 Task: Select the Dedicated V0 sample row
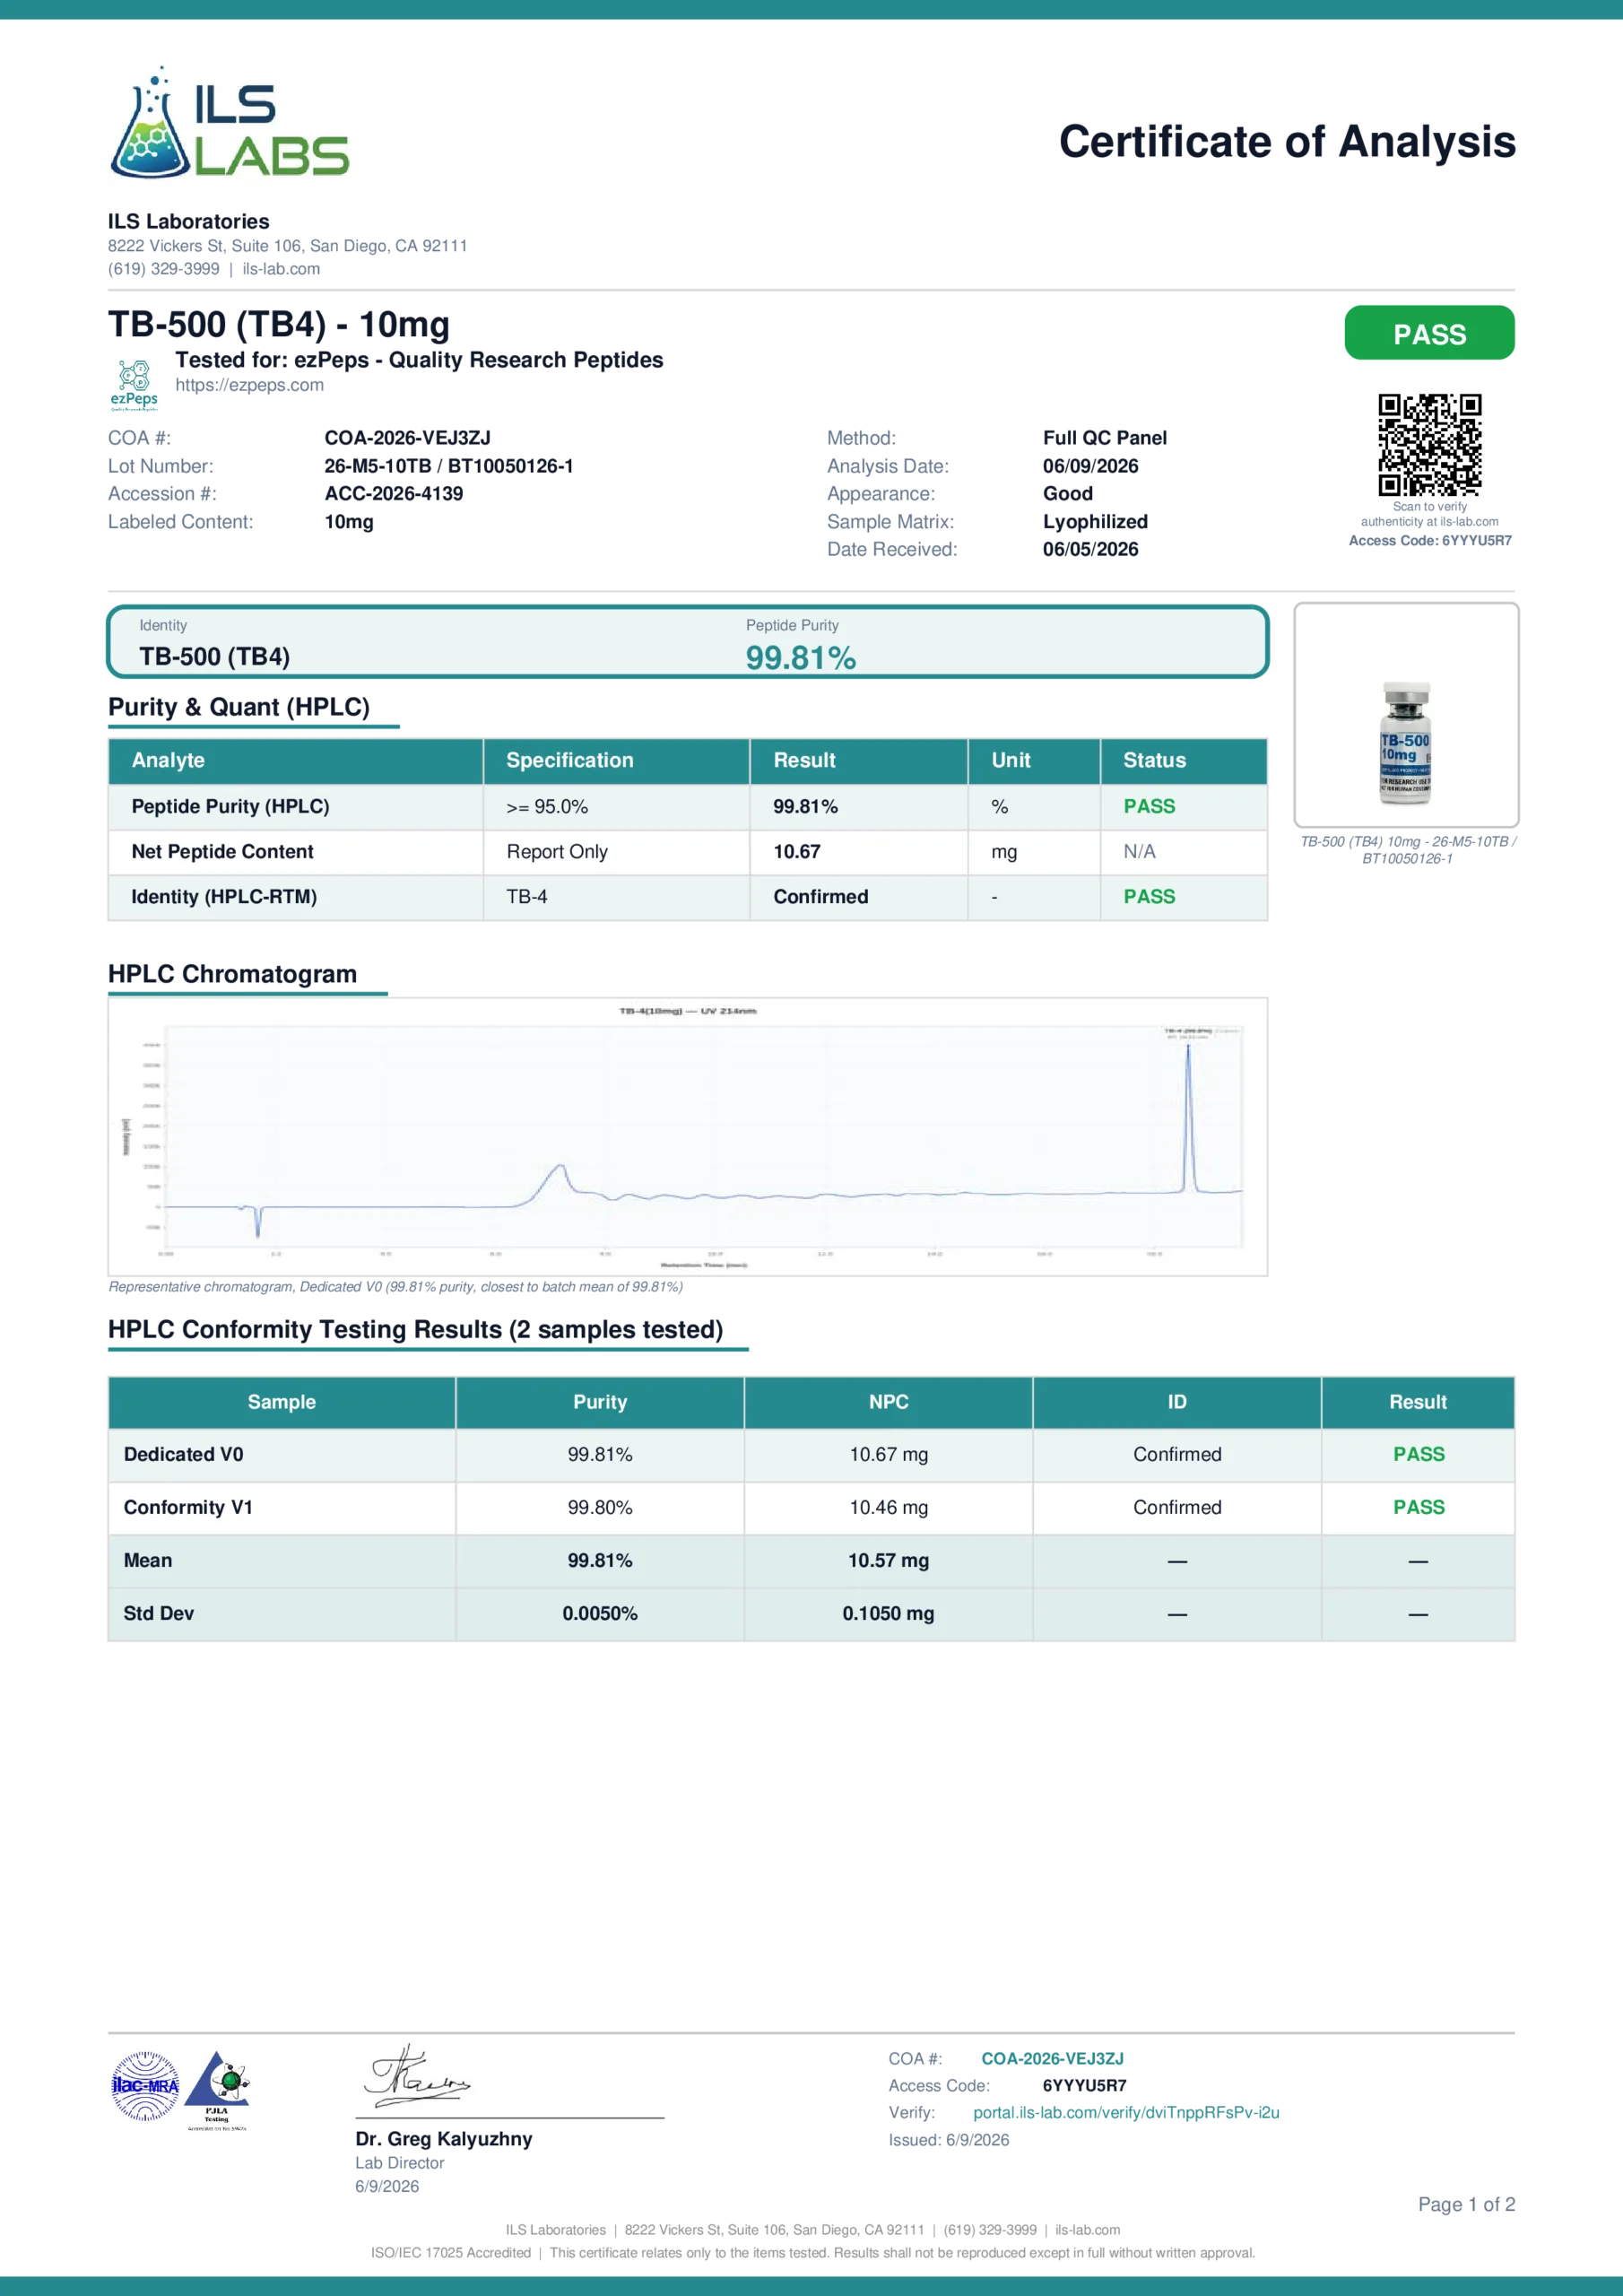[811, 1455]
